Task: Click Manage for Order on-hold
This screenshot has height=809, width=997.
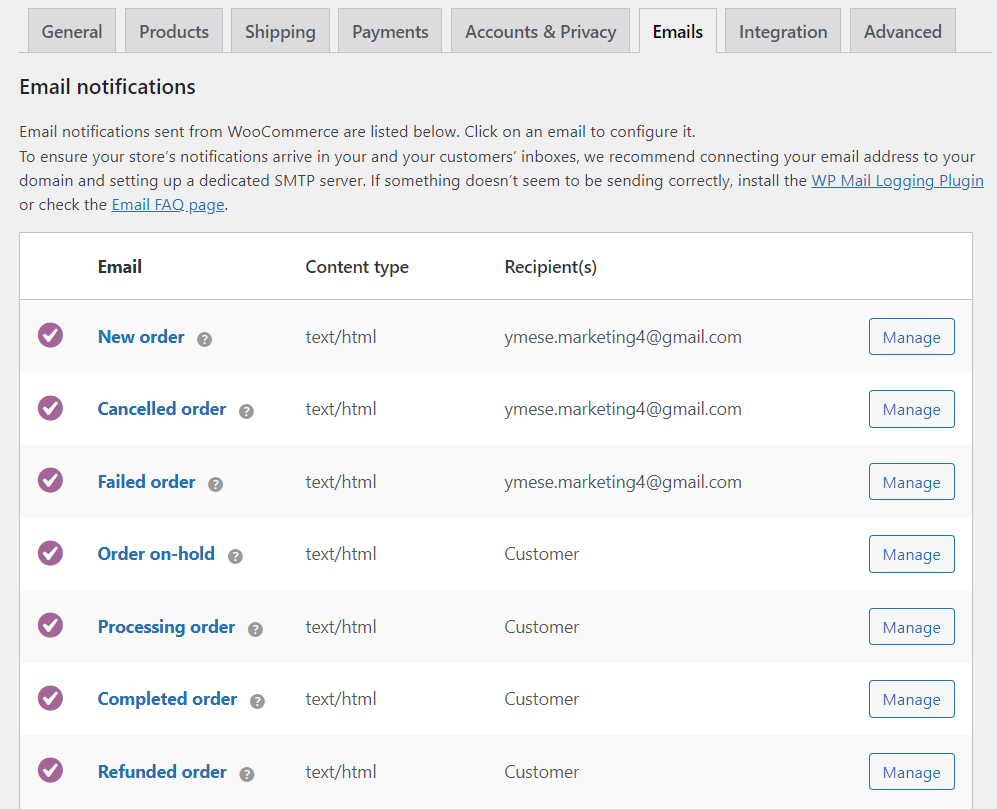Action: tap(912, 554)
